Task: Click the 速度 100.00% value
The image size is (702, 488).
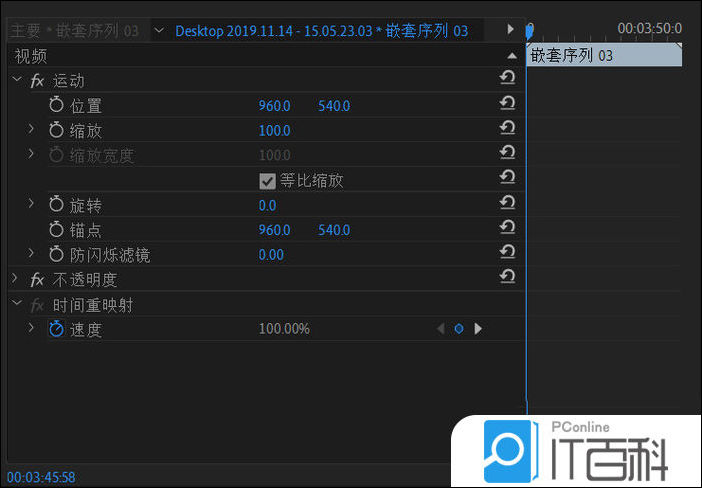Action: (284, 329)
